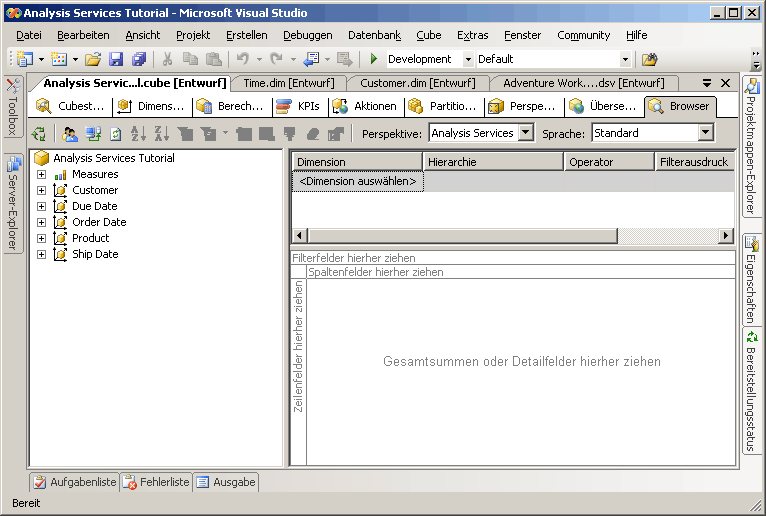Click the Sort Descending icon
This screenshot has width=766, height=516.
coord(162,133)
